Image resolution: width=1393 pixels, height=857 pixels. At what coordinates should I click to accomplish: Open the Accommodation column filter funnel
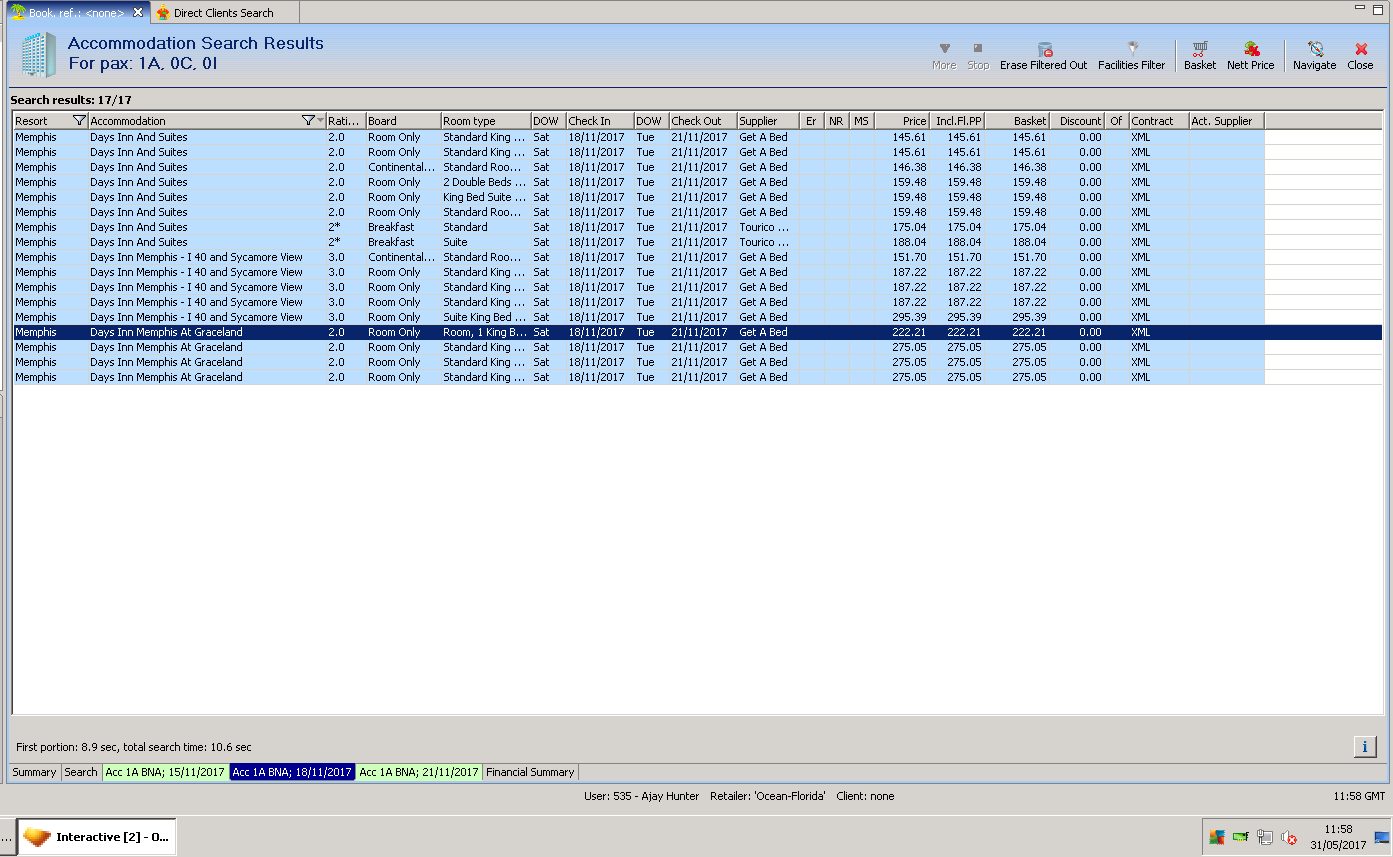(x=308, y=121)
